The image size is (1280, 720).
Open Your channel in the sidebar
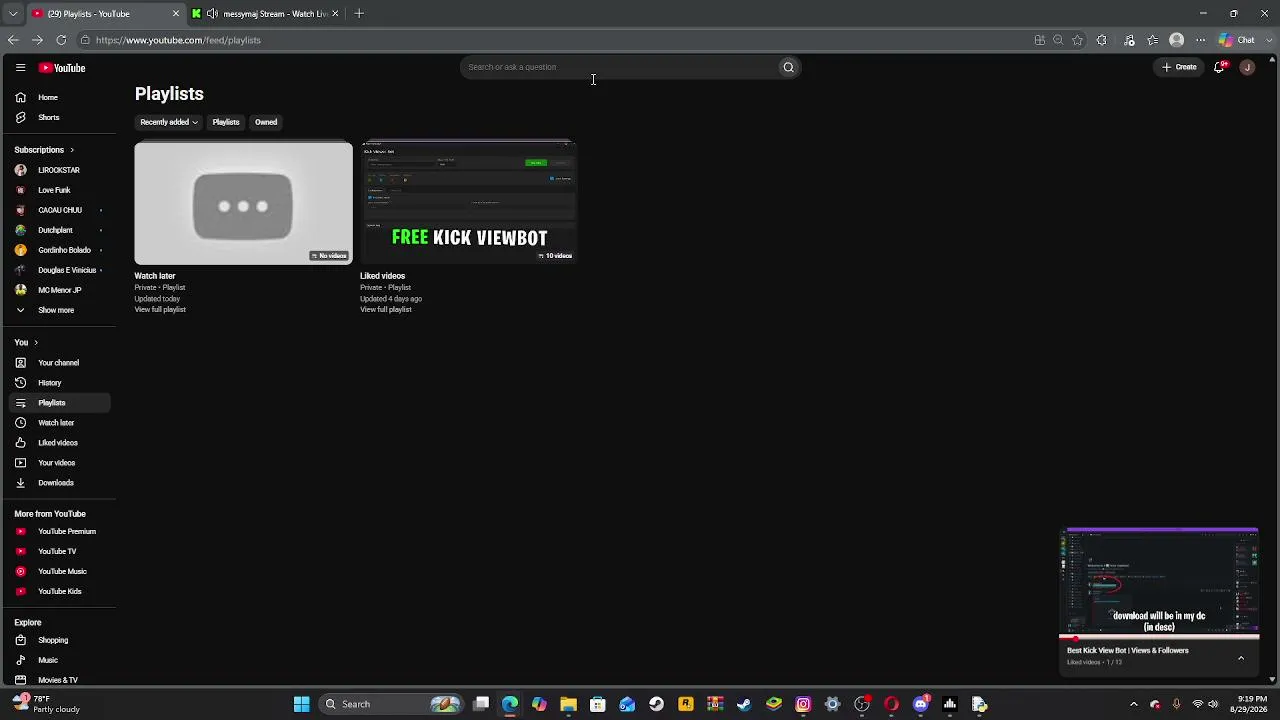[x=59, y=363]
